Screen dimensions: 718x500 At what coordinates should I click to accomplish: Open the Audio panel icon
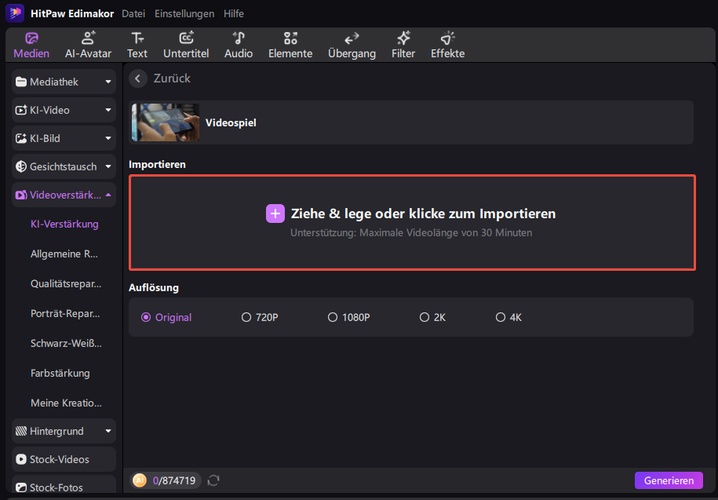tap(239, 38)
